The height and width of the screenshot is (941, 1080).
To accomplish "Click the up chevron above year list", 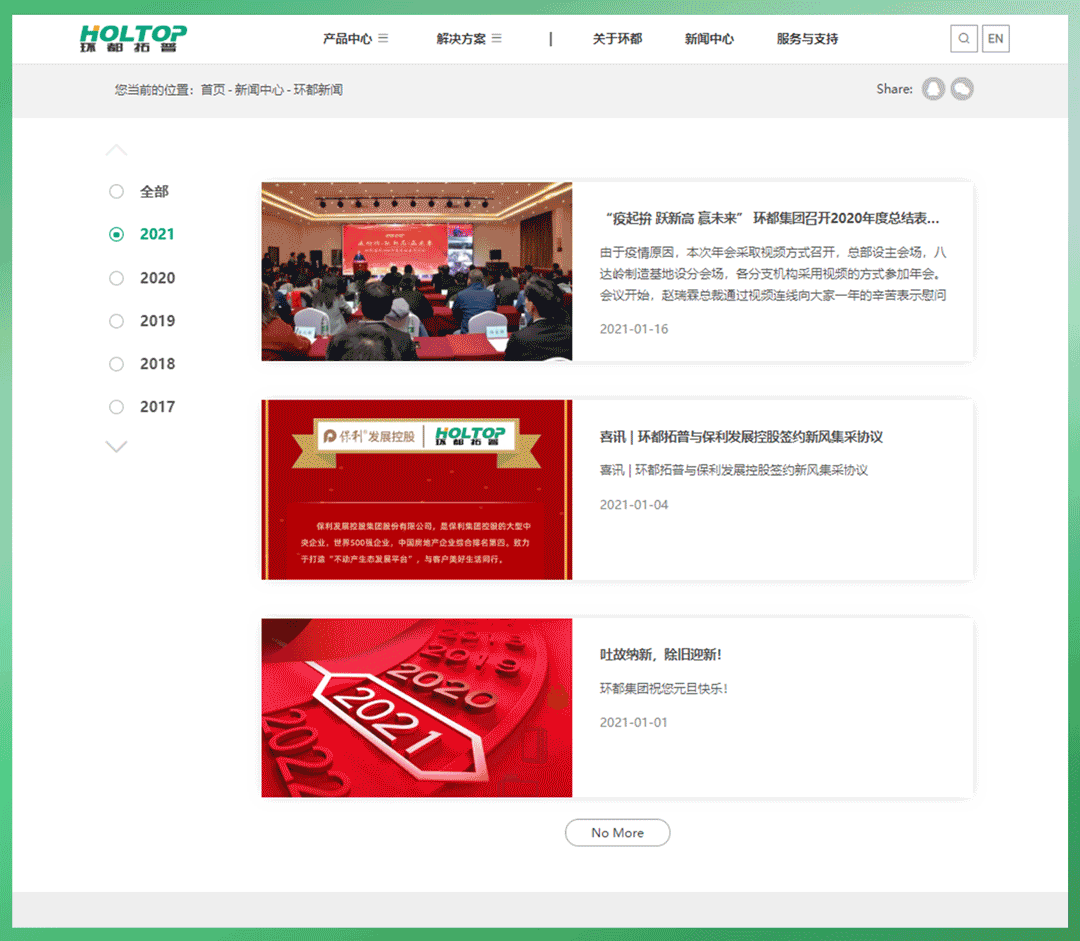I will point(116,149).
